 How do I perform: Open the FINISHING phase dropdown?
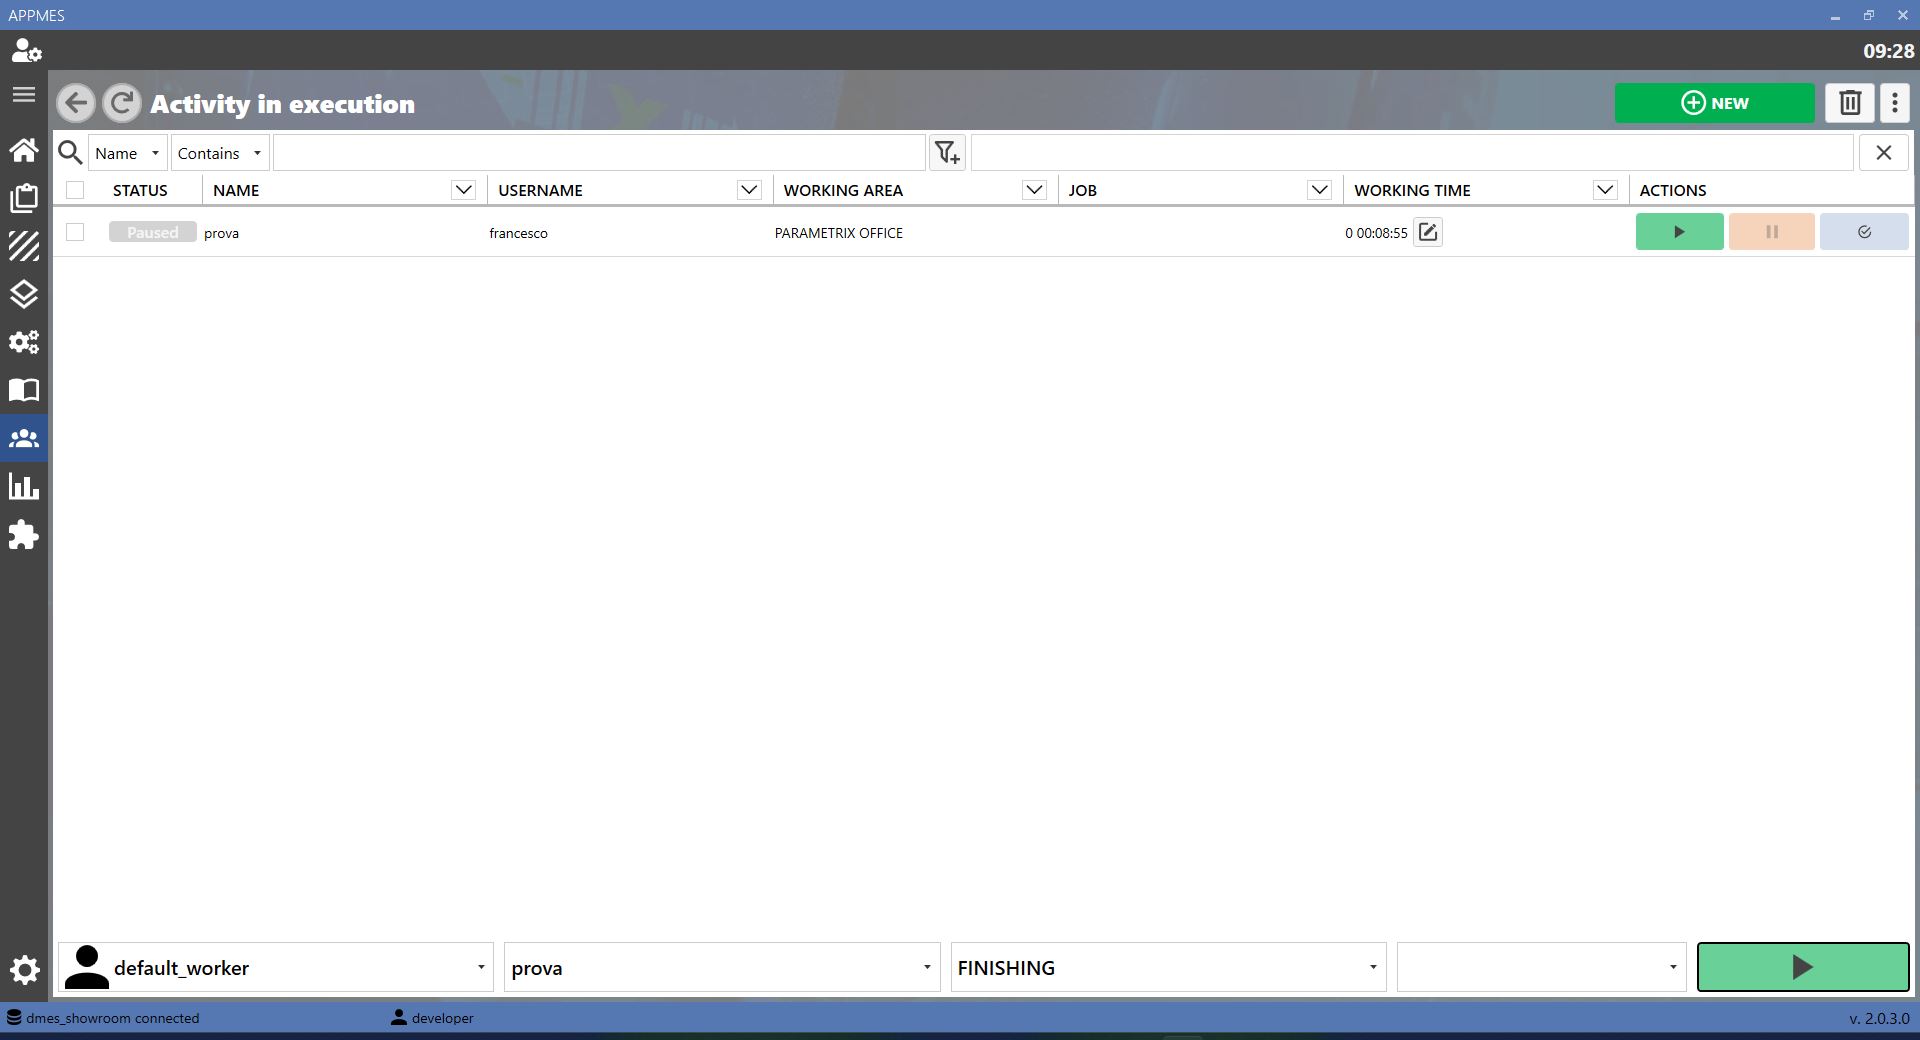pyautogui.click(x=1168, y=967)
